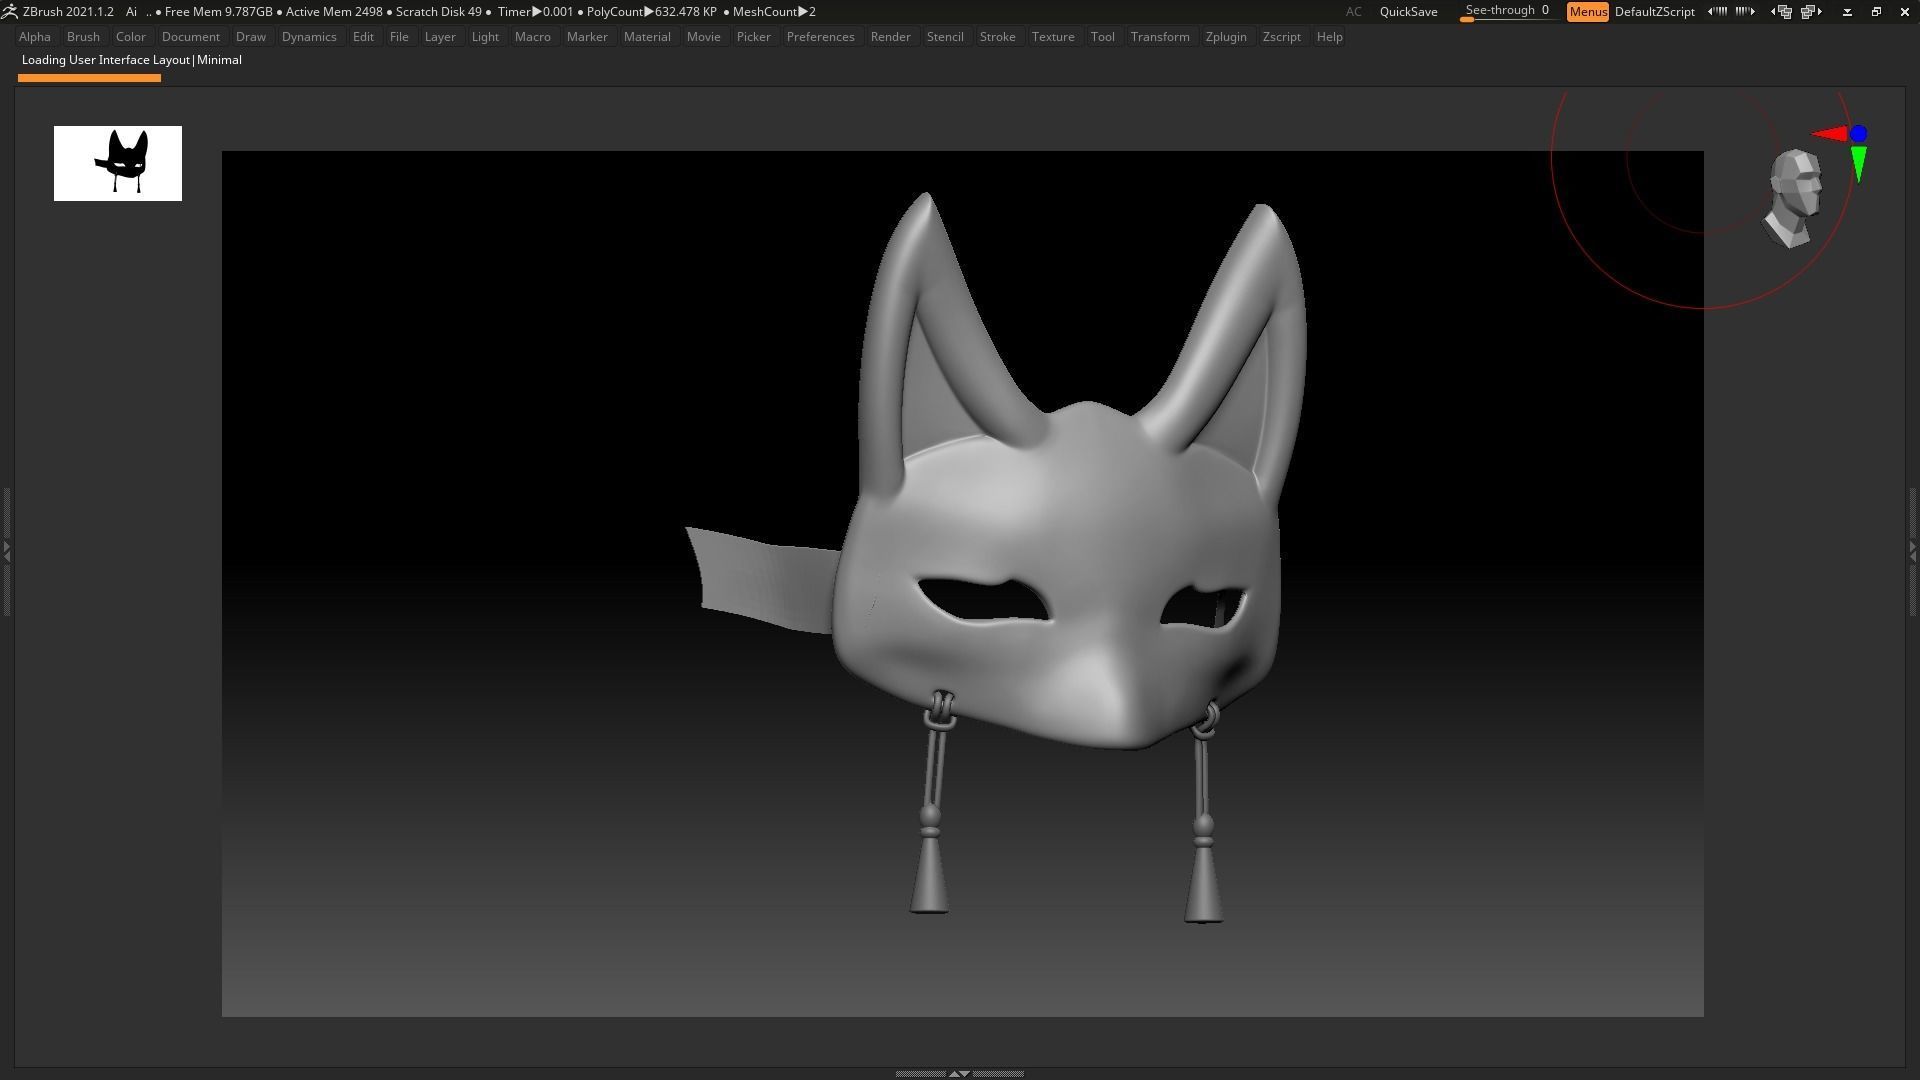This screenshot has width=1920, height=1080.
Task: Click the Scratch Disk 49 readout
Action: click(439, 12)
